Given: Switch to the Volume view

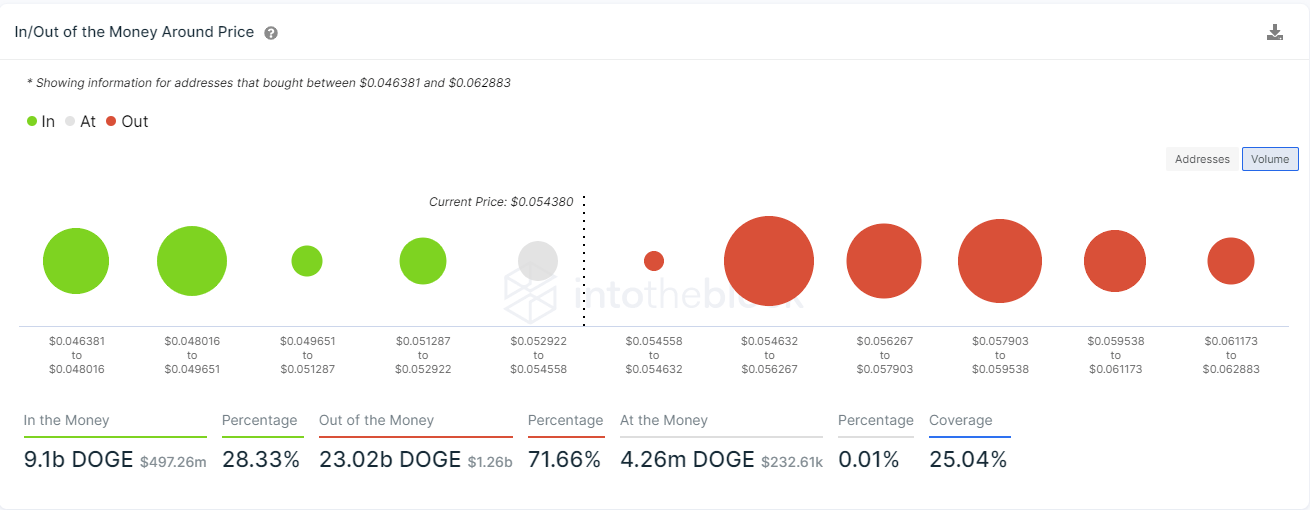Looking at the screenshot, I should pyautogui.click(x=1270, y=159).
